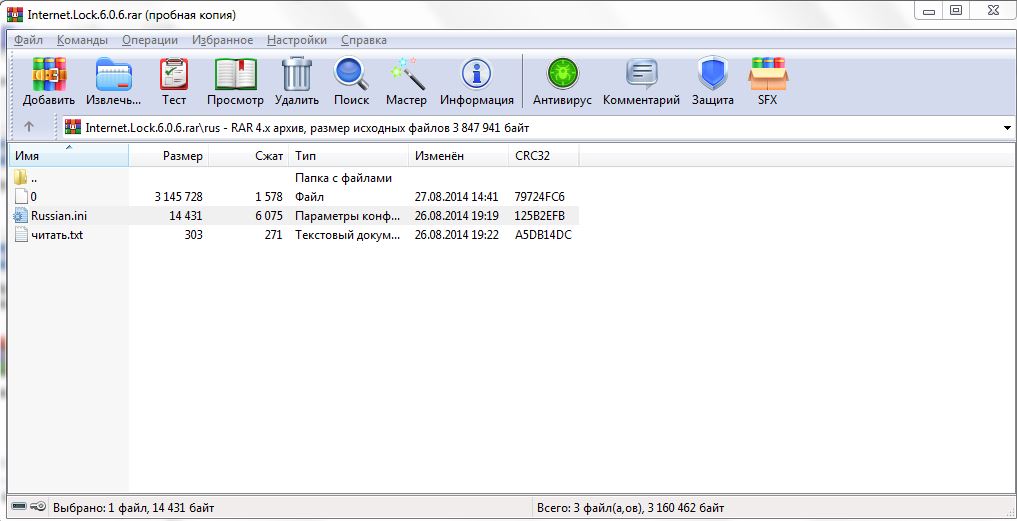The image size is (1017, 521).
Task: Expand the archive path dropdown arrow
Action: coord(1005,128)
